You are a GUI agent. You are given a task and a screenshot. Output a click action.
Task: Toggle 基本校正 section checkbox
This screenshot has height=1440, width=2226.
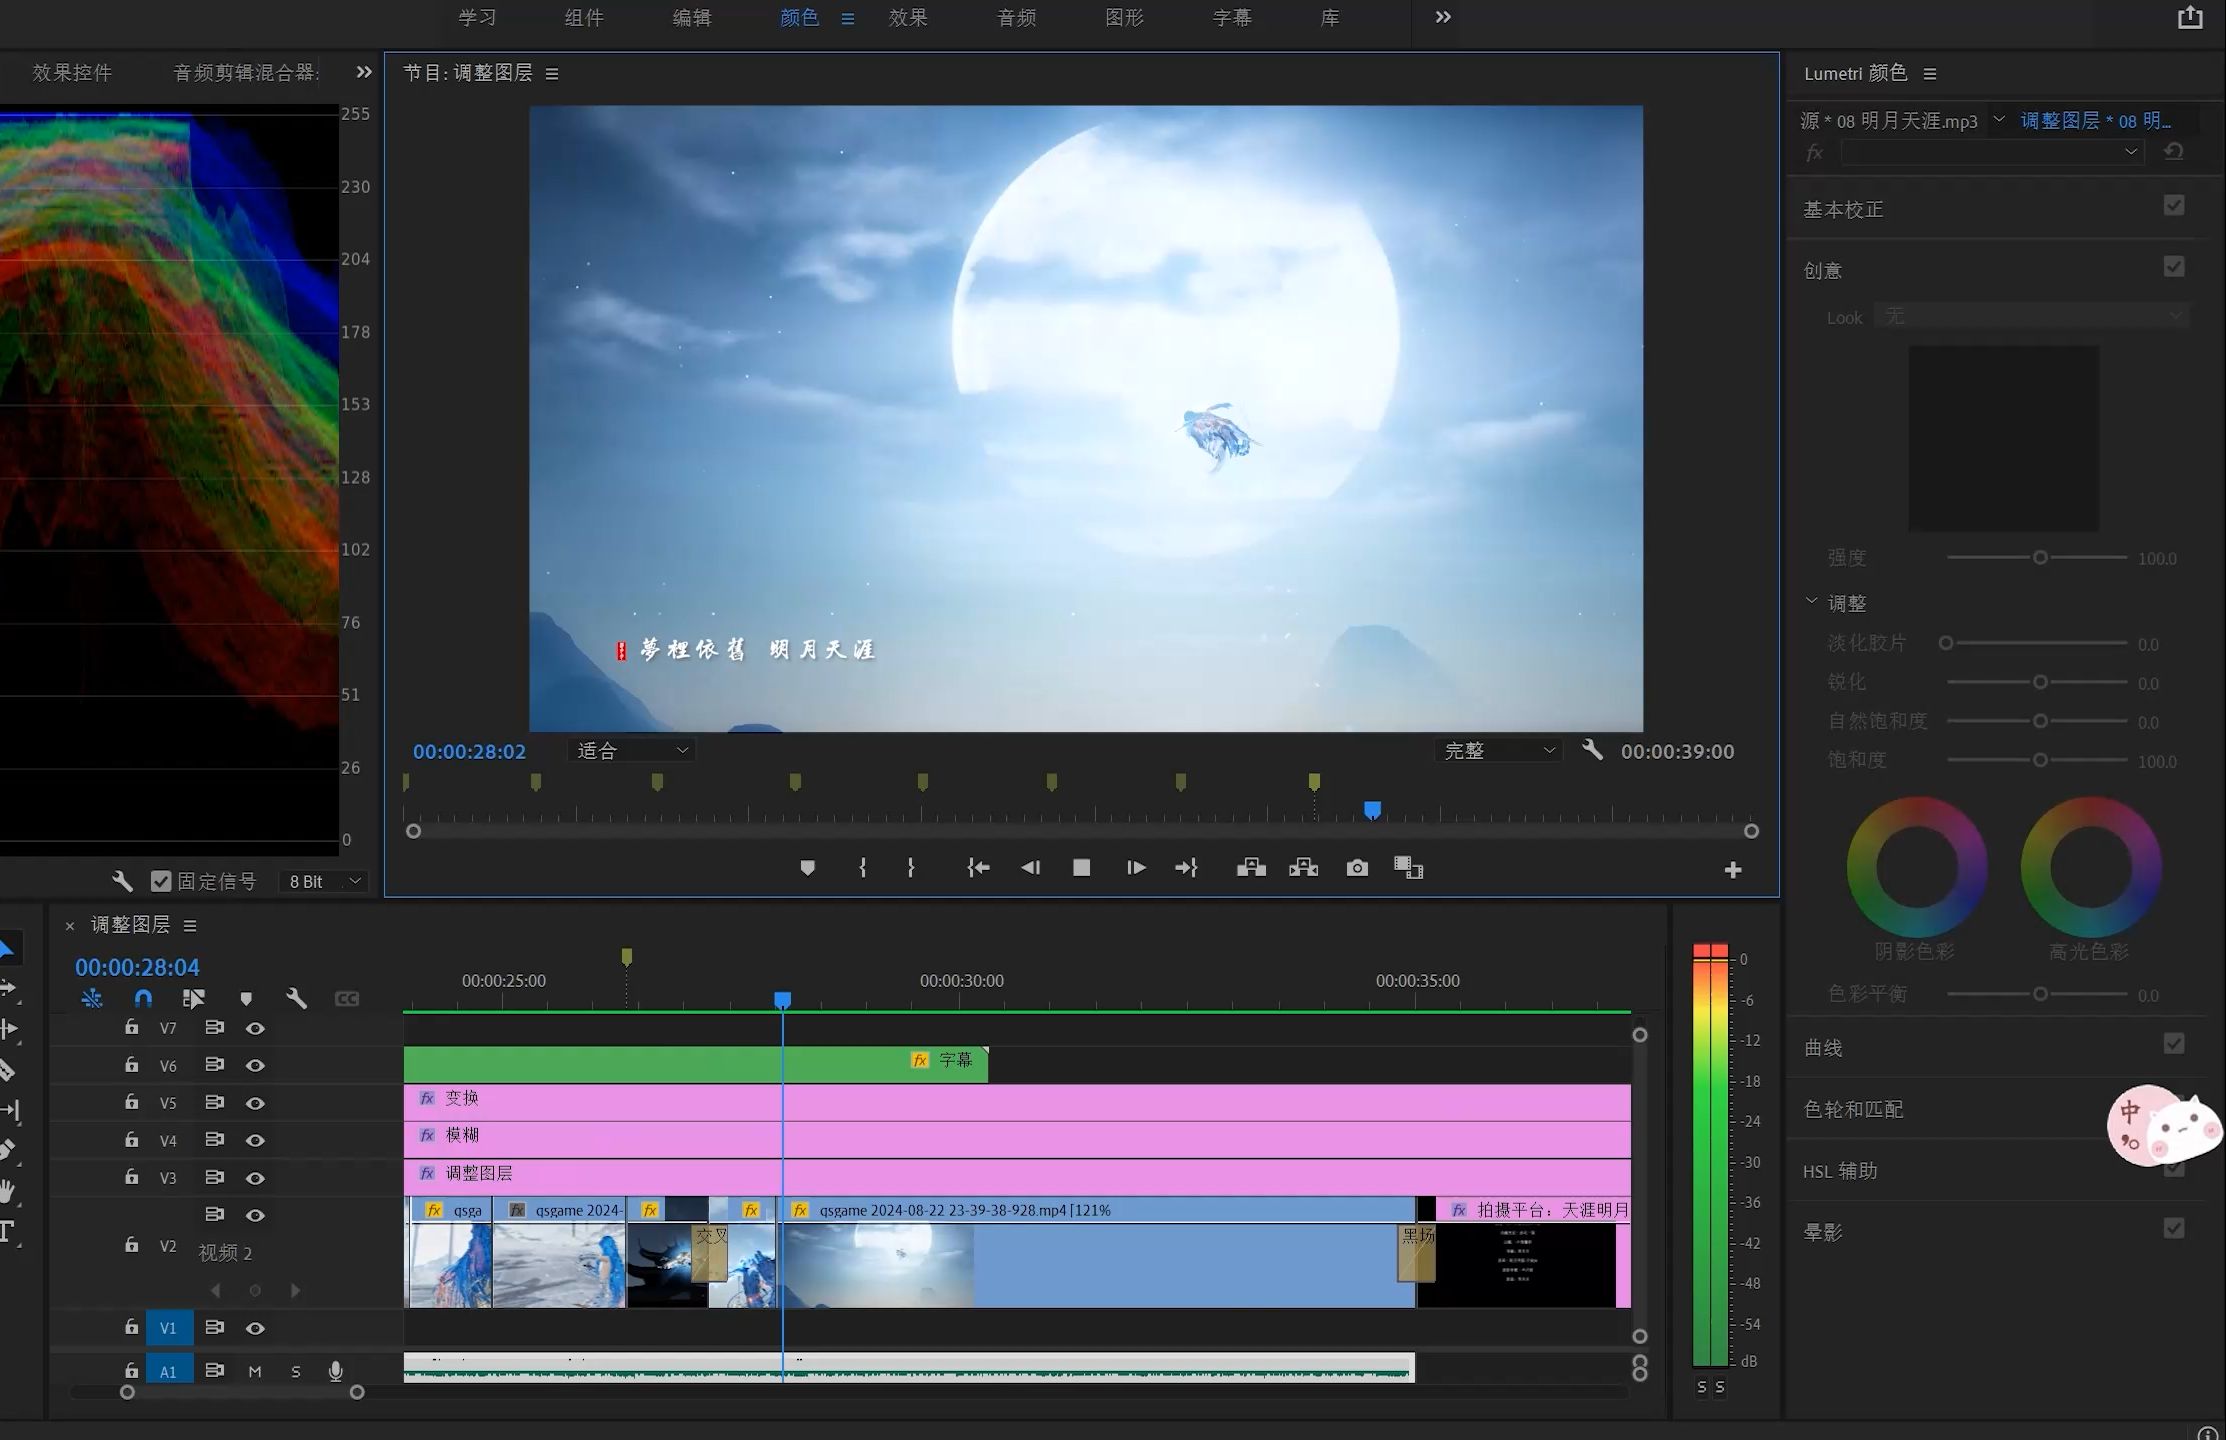click(x=2174, y=205)
